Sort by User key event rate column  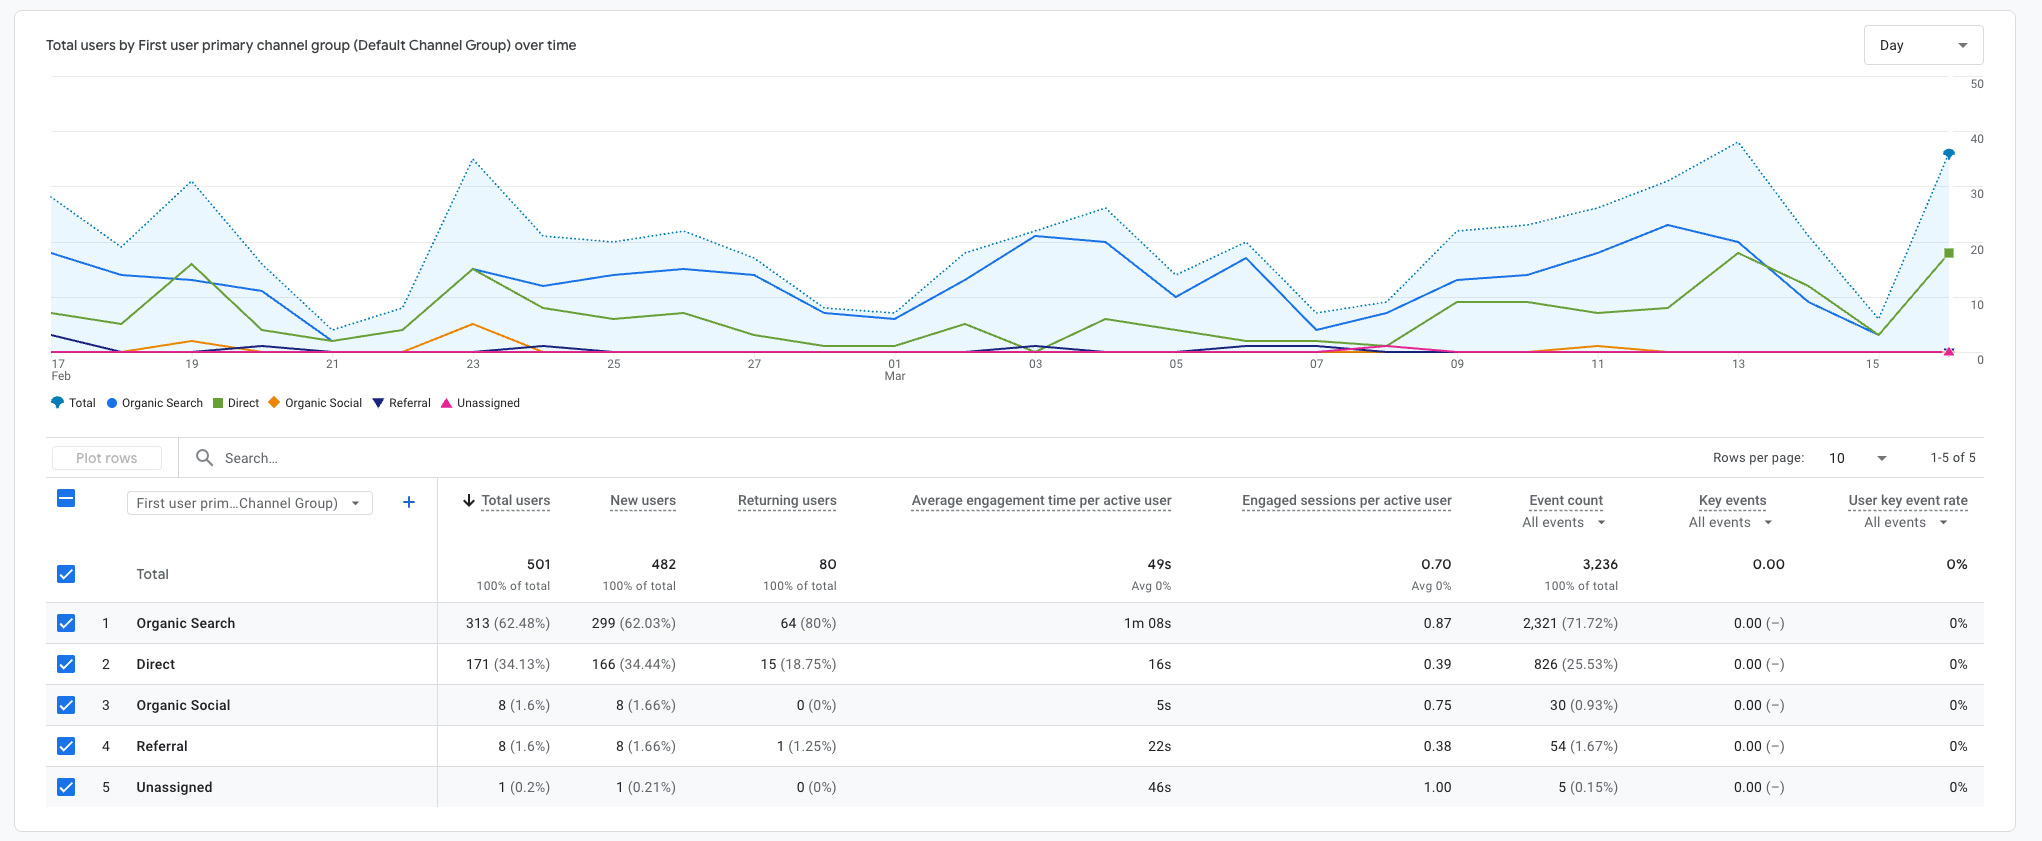coord(1908,500)
